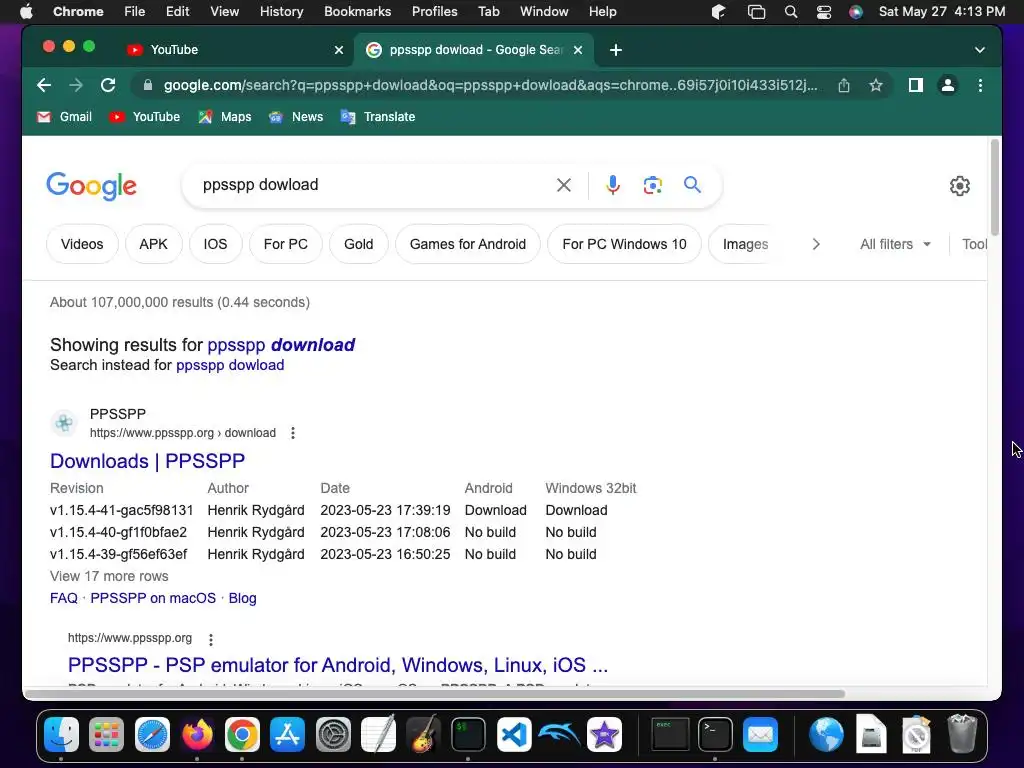
Task: Open options for ppsspp.org download result
Action: tap(293, 433)
